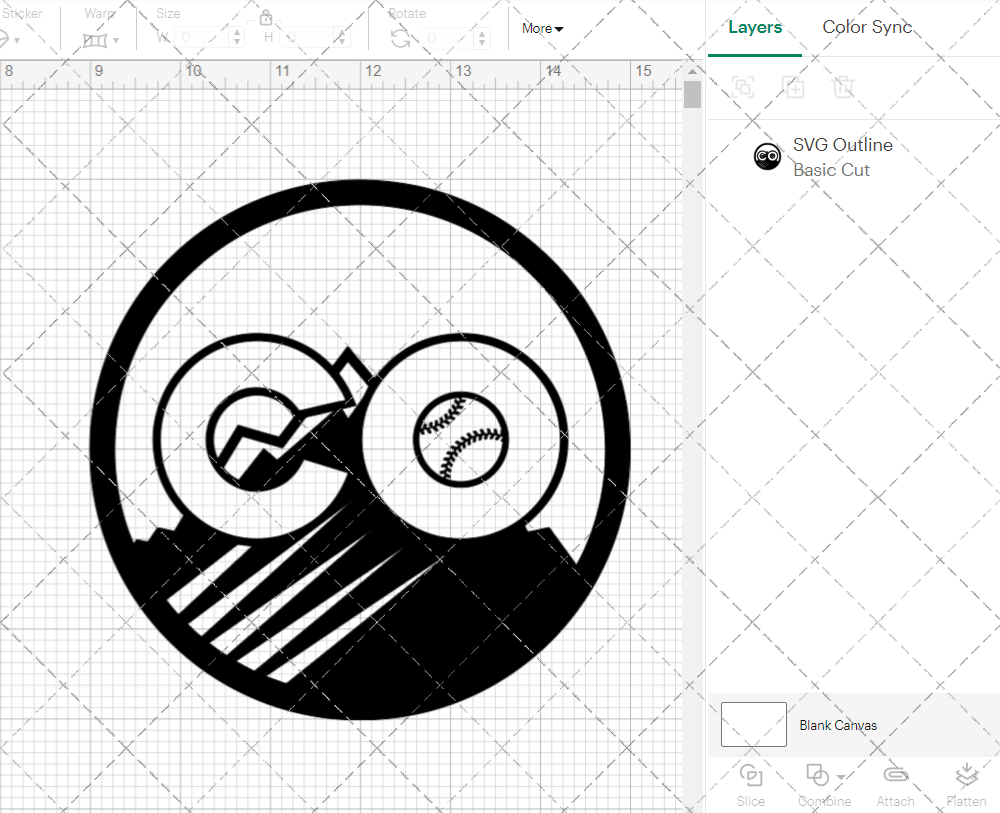1000x813 pixels.
Task: Open the Sticker dropdown arrow
Action: [x=17, y=41]
